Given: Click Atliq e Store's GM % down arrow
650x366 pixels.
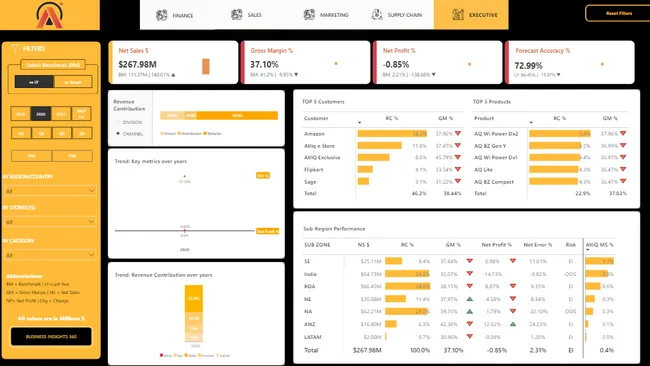Looking at the screenshot, I should [458, 145].
